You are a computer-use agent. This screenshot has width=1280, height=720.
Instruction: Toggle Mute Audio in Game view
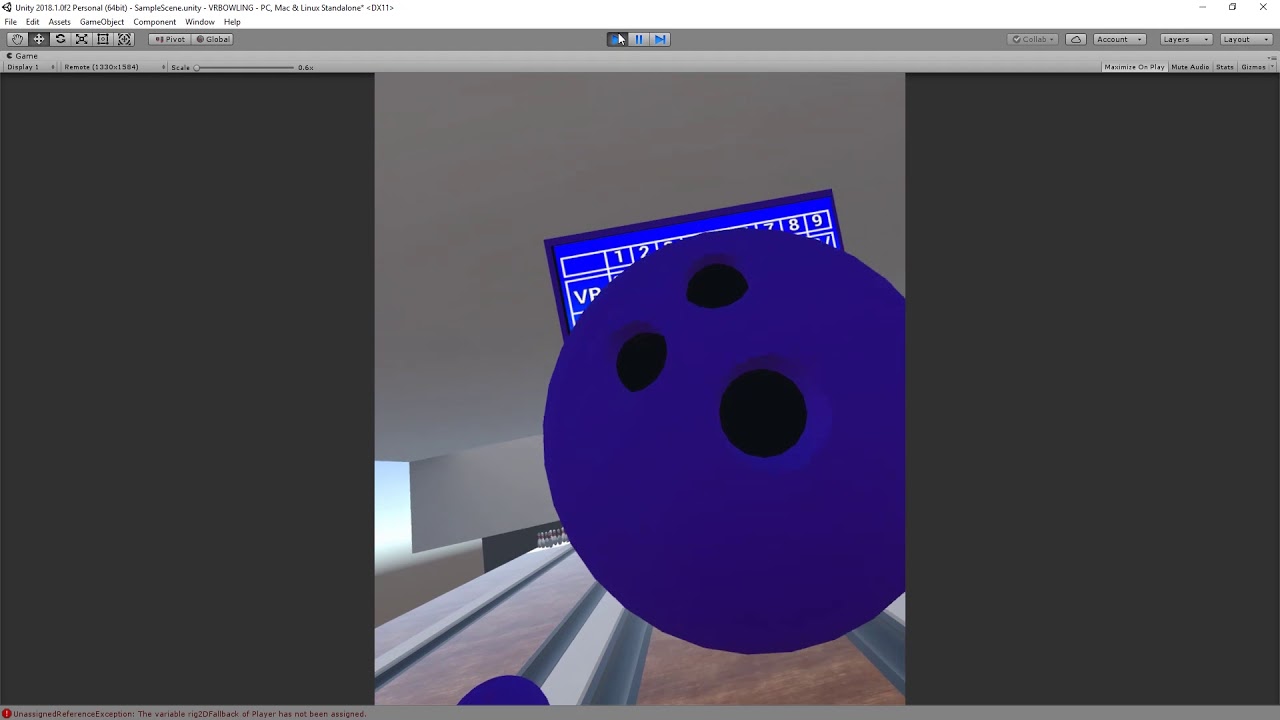coord(1190,67)
